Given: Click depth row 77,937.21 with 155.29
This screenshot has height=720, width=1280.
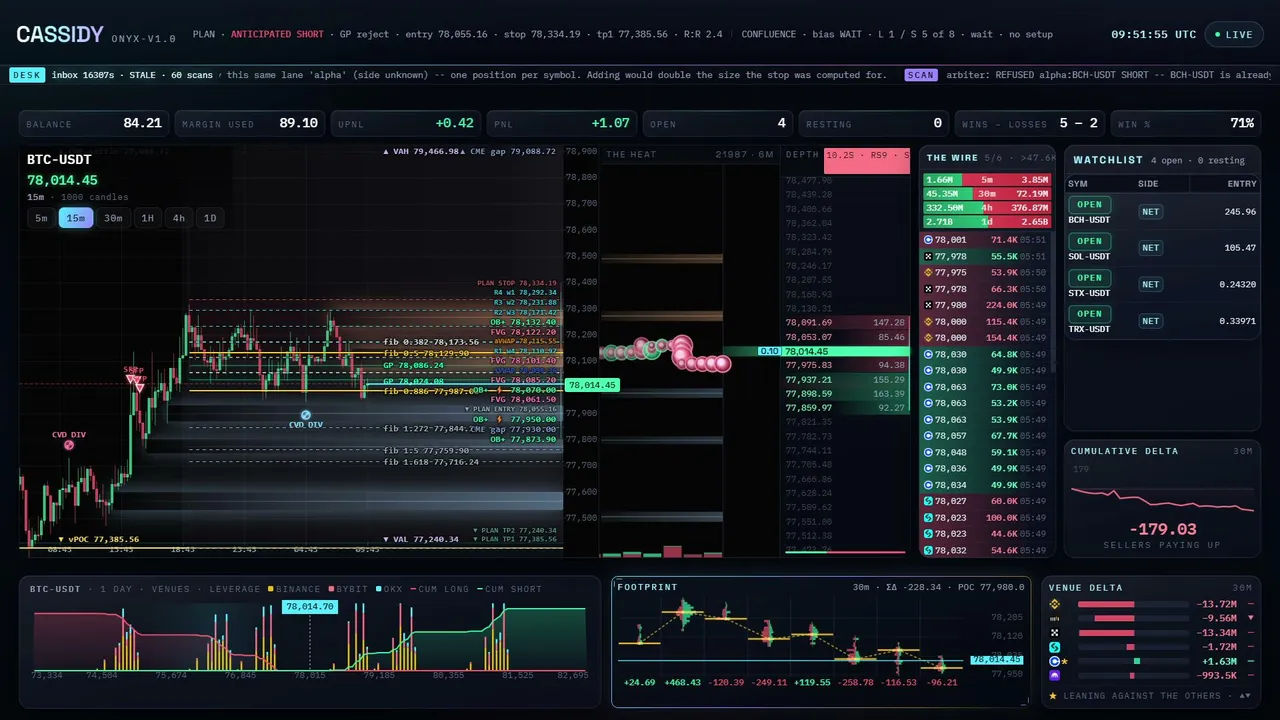Looking at the screenshot, I should point(845,380).
